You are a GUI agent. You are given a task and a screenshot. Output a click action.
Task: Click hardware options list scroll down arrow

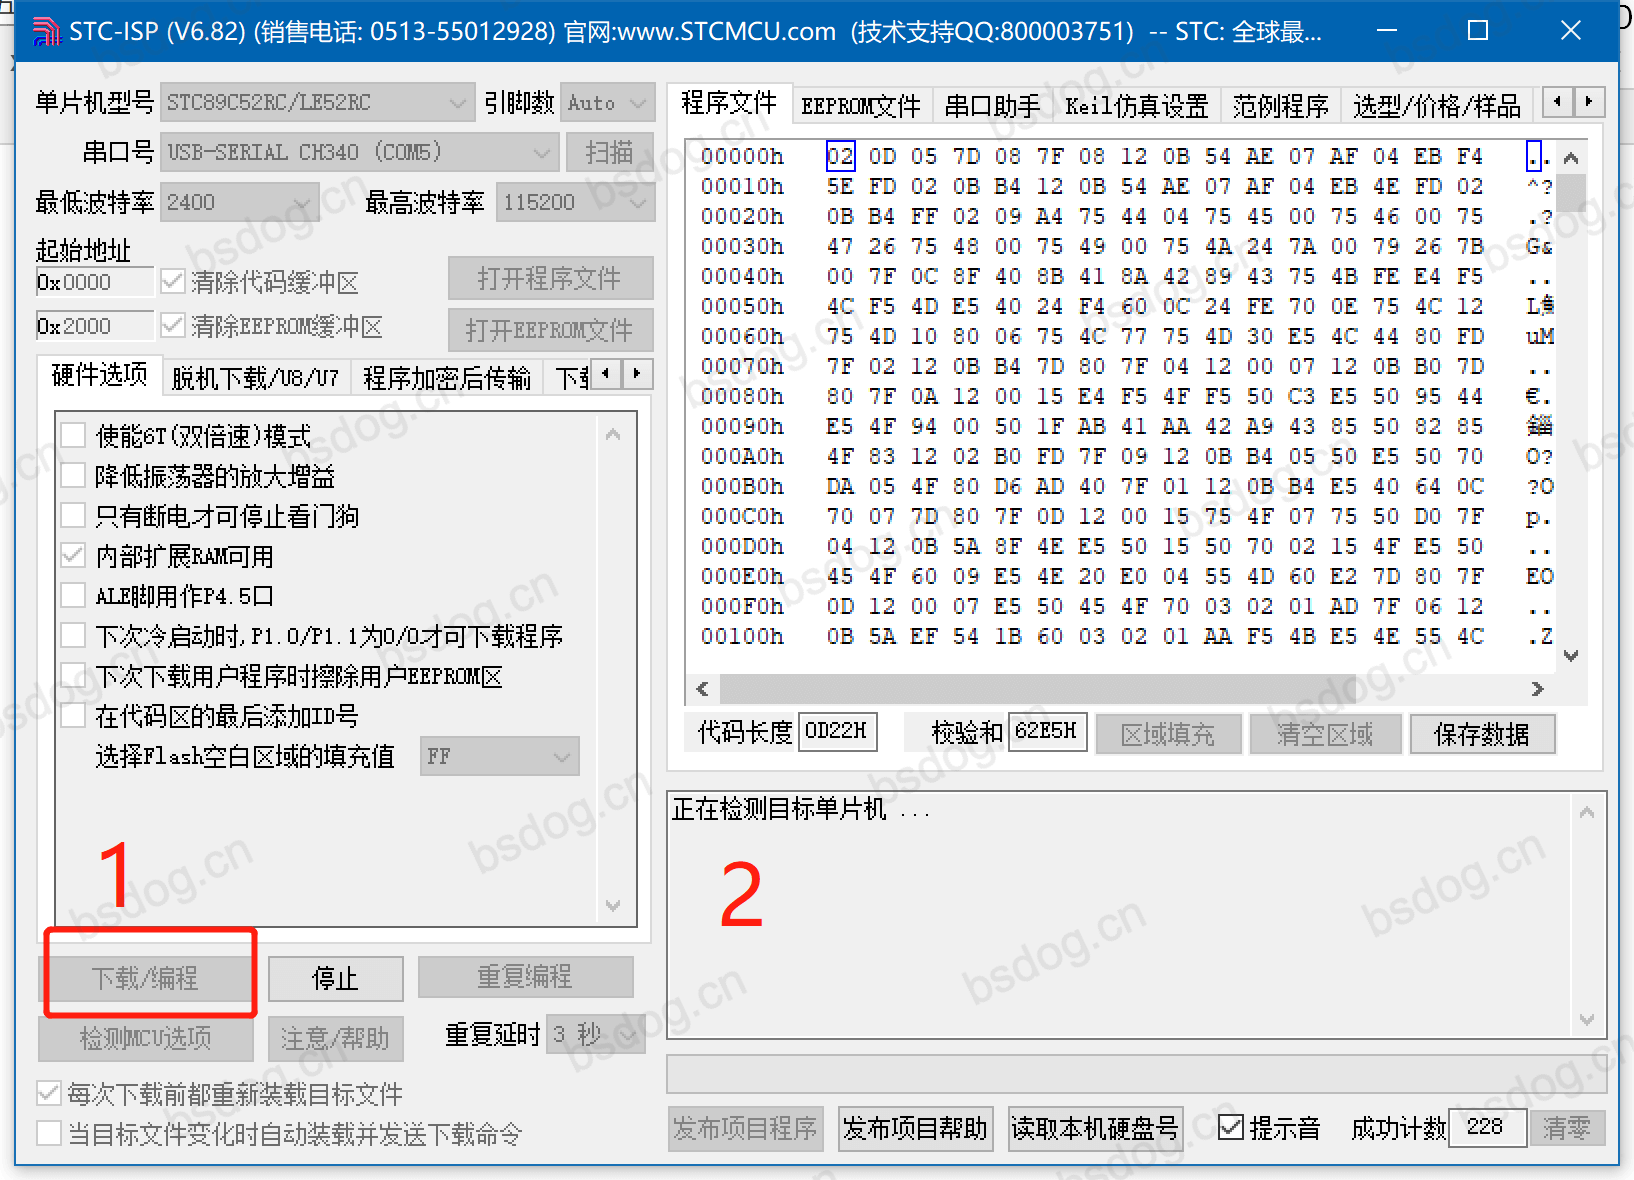614,906
